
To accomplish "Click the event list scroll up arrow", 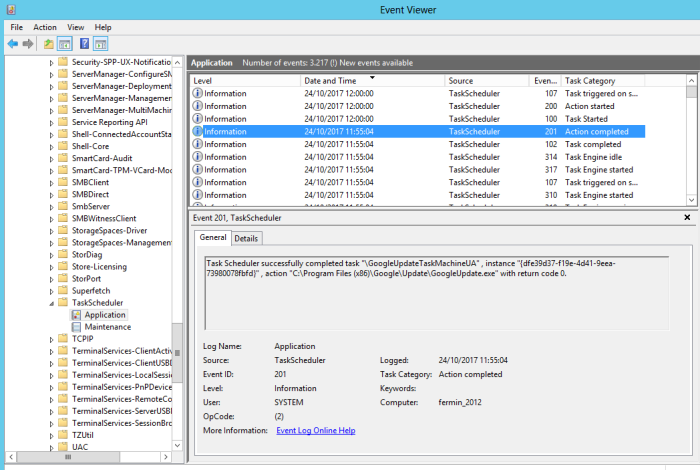I will coord(691,81).
